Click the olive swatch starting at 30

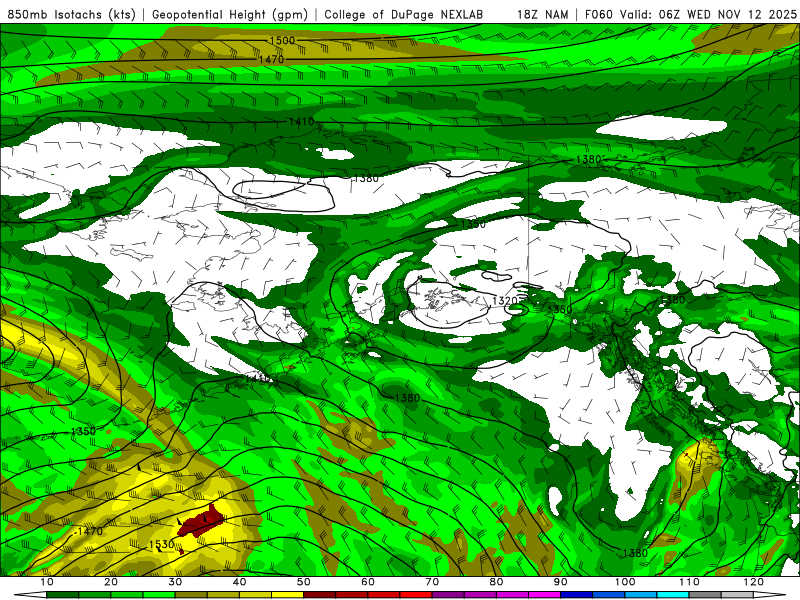[x=191, y=595]
